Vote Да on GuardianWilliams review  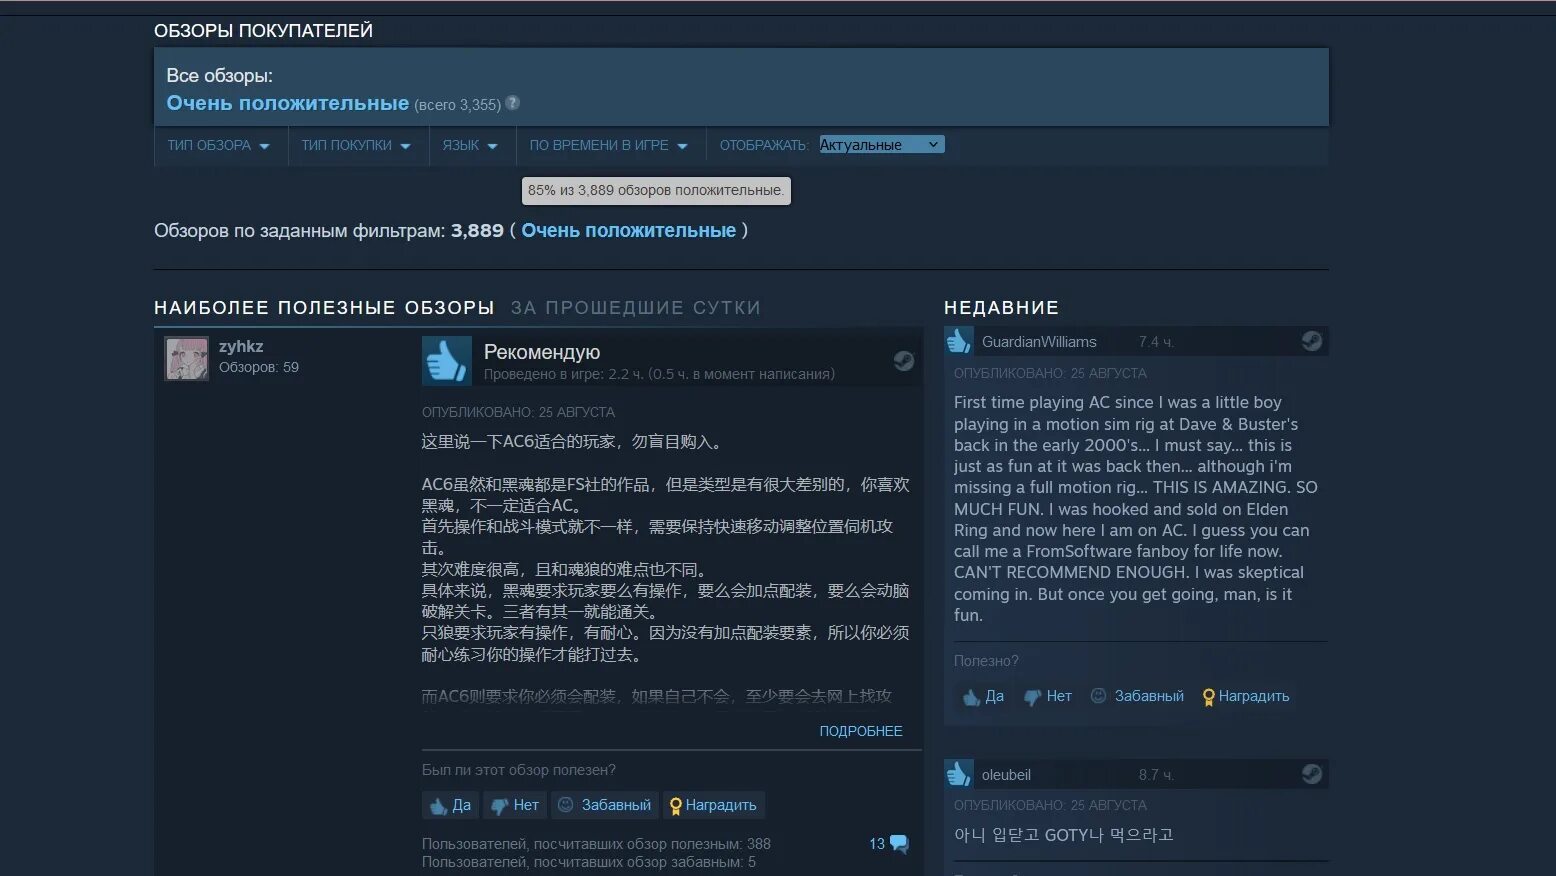(x=983, y=697)
